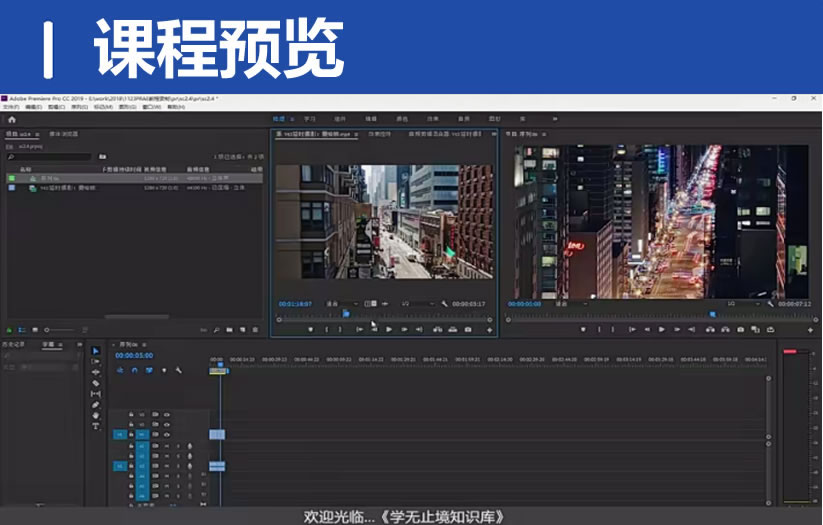
Task: Hide track V3 with its eye icon
Action: click(167, 414)
